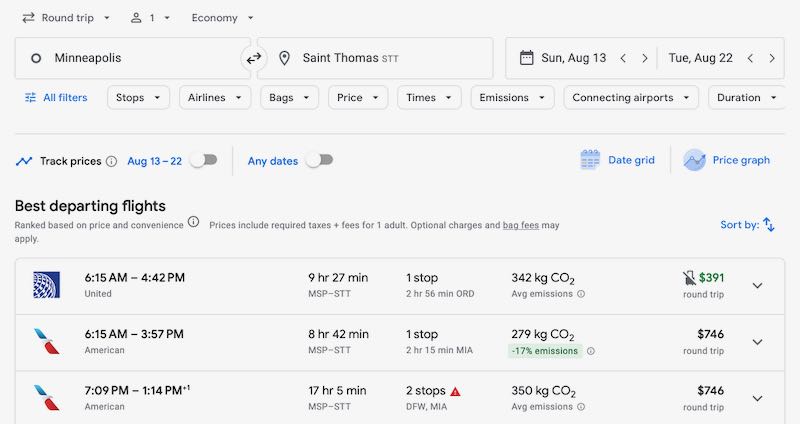Open the Round trip type dropdown
800x424 pixels.
(x=66, y=18)
